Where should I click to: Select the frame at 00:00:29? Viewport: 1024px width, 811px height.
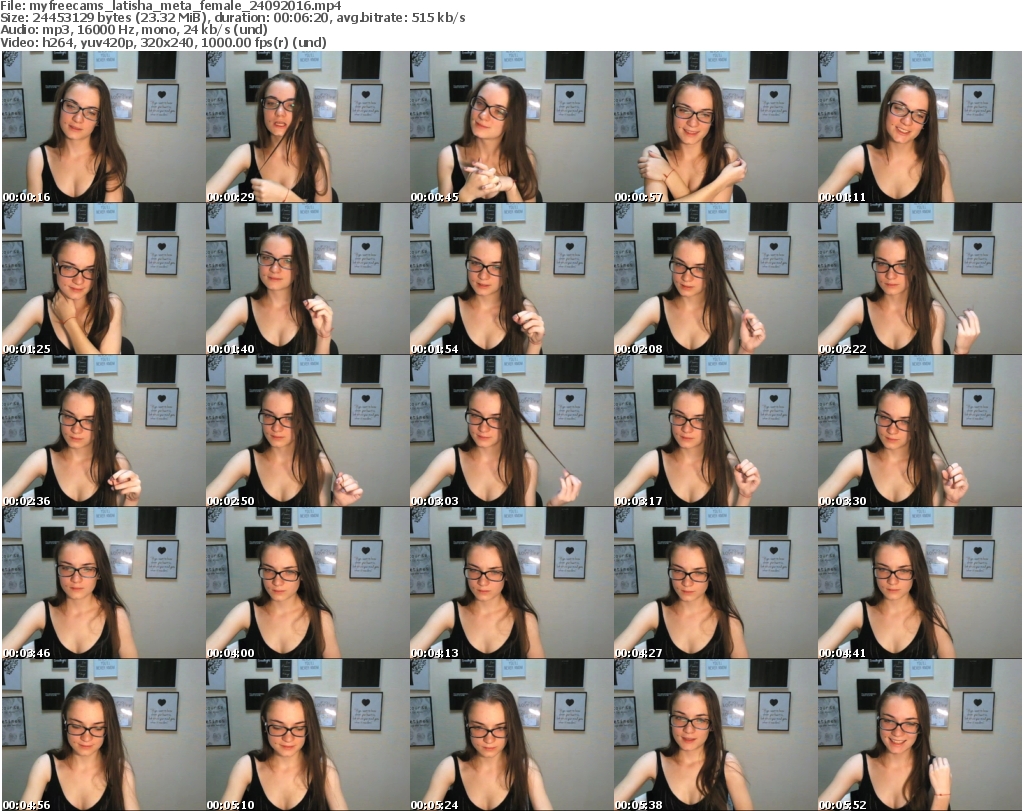pyautogui.click(x=307, y=127)
